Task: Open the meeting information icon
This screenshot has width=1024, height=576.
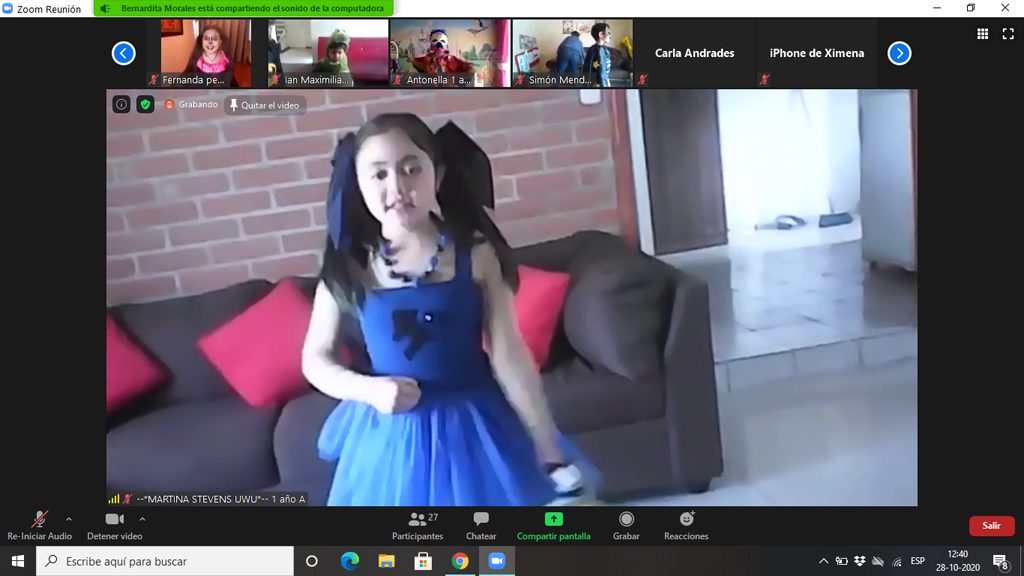Action: tap(121, 104)
